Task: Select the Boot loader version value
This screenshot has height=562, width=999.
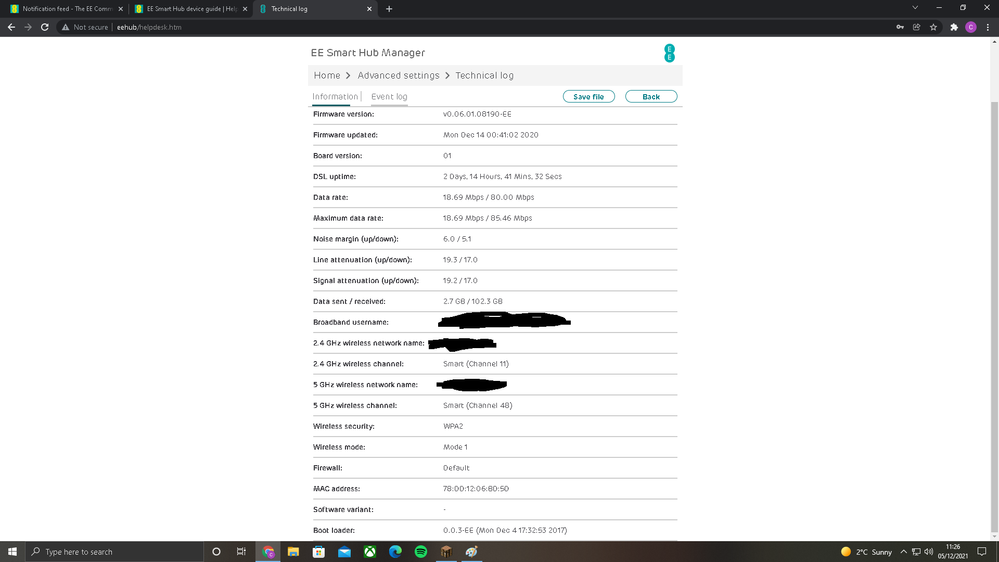Action: (505, 530)
